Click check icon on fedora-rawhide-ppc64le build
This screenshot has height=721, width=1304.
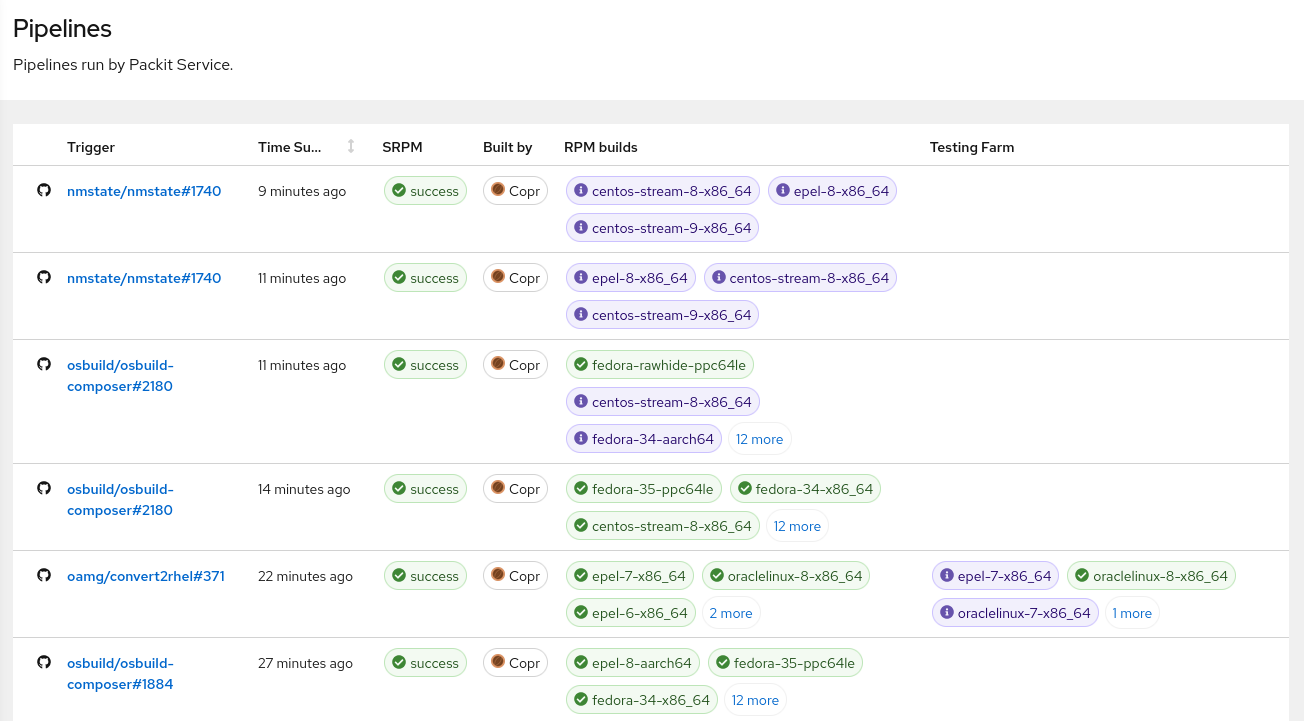(580, 365)
